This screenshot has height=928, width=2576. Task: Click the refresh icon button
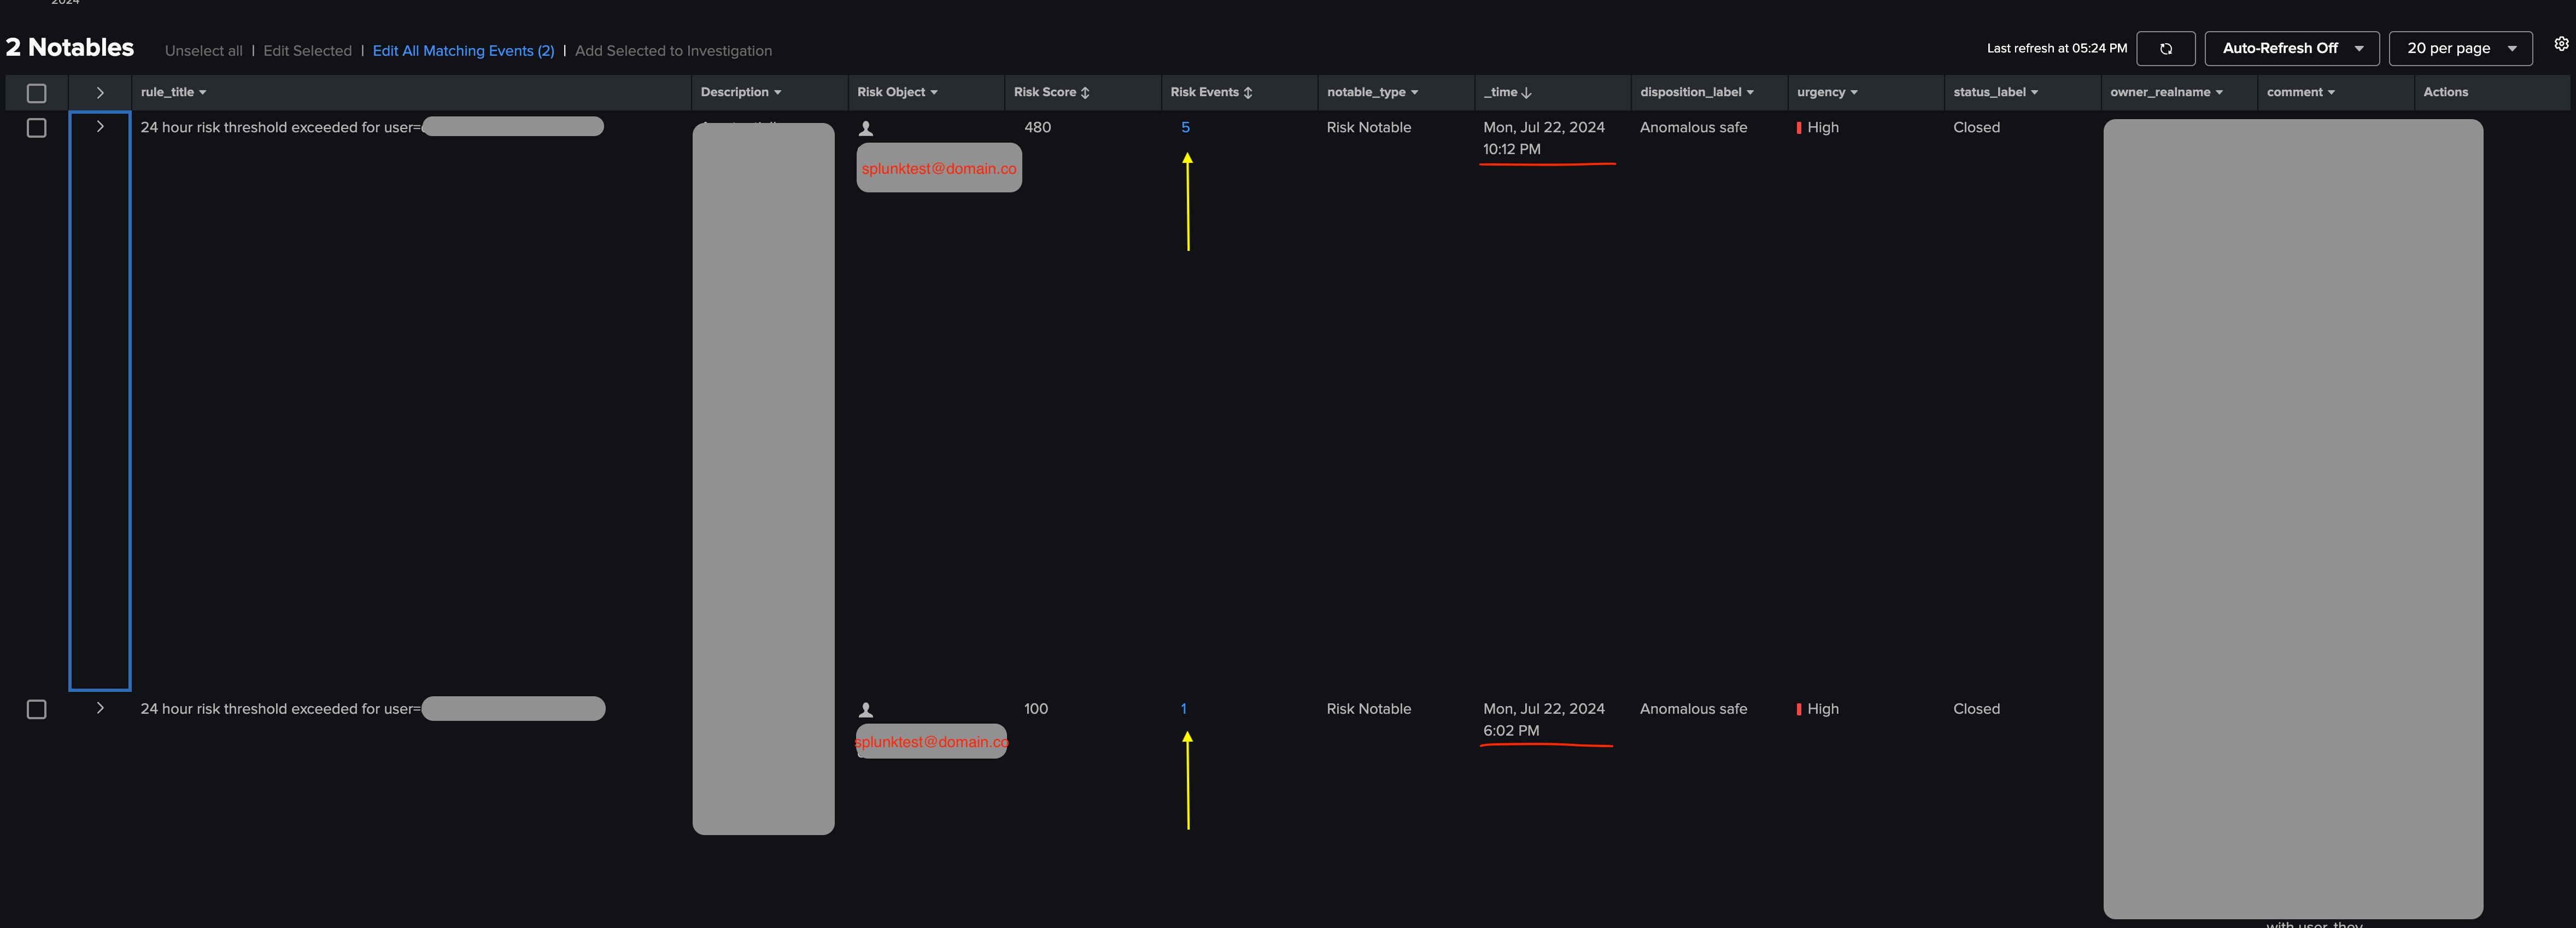[2165, 48]
